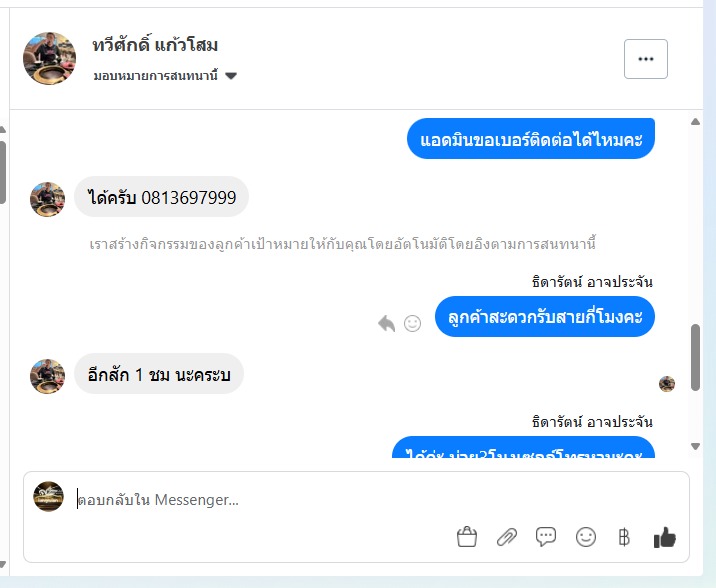Click the baht payment request icon
The height and width of the screenshot is (588, 716).
(625, 538)
